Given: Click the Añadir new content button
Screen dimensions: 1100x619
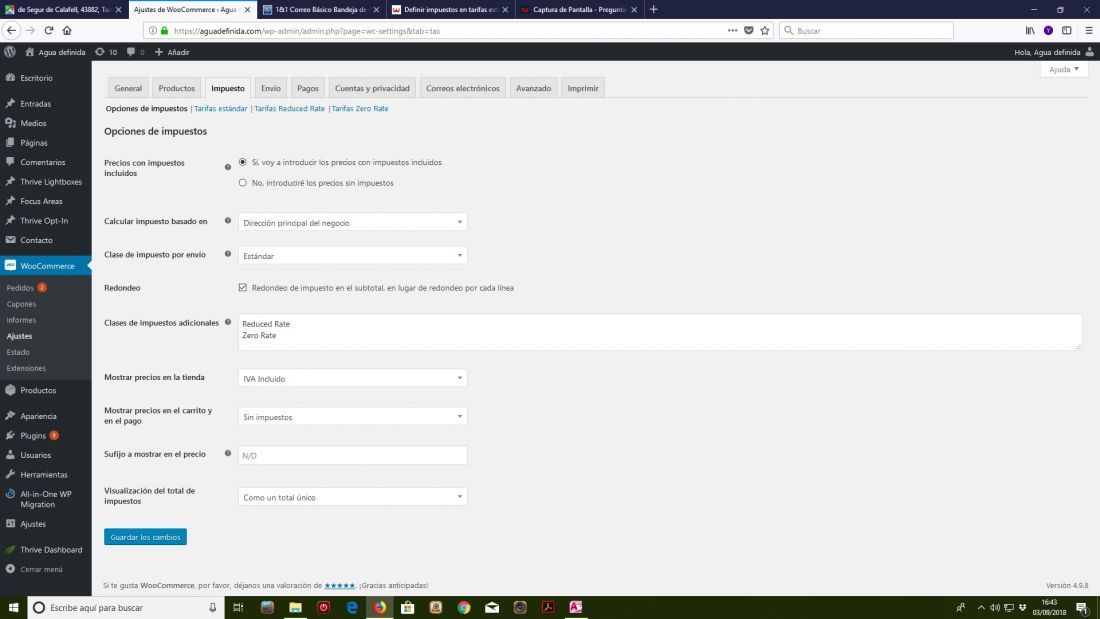Looking at the screenshot, I should pyautogui.click(x=172, y=52).
